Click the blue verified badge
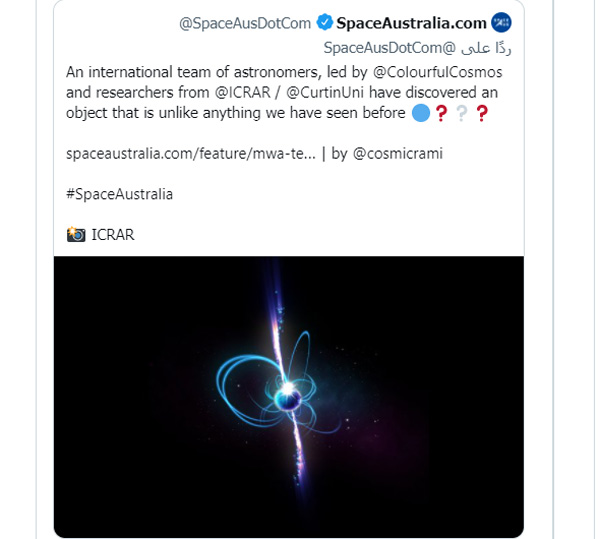 pyautogui.click(x=324, y=23)
